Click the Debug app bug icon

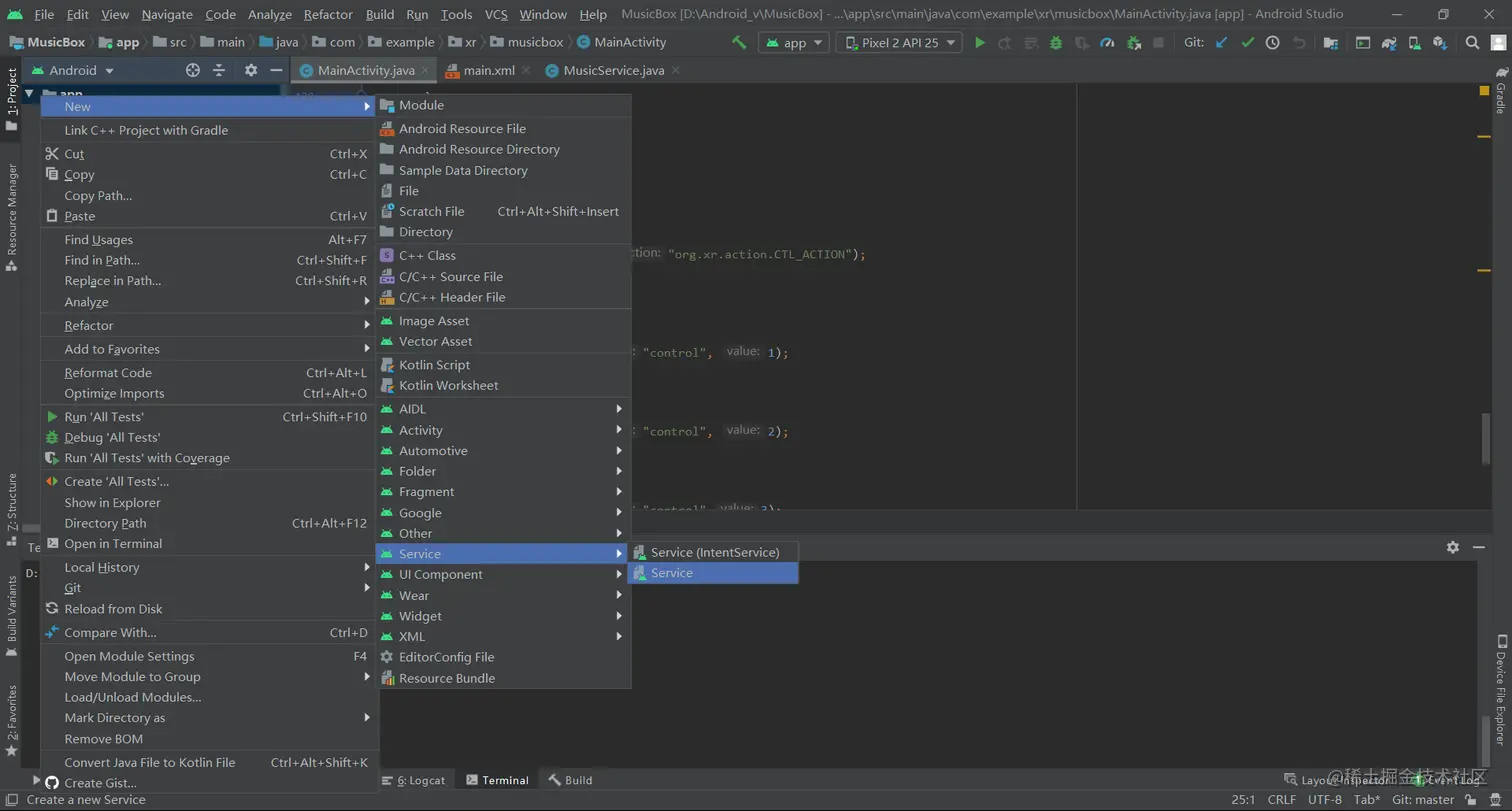pyautogui.click(x=1055, y=43)
